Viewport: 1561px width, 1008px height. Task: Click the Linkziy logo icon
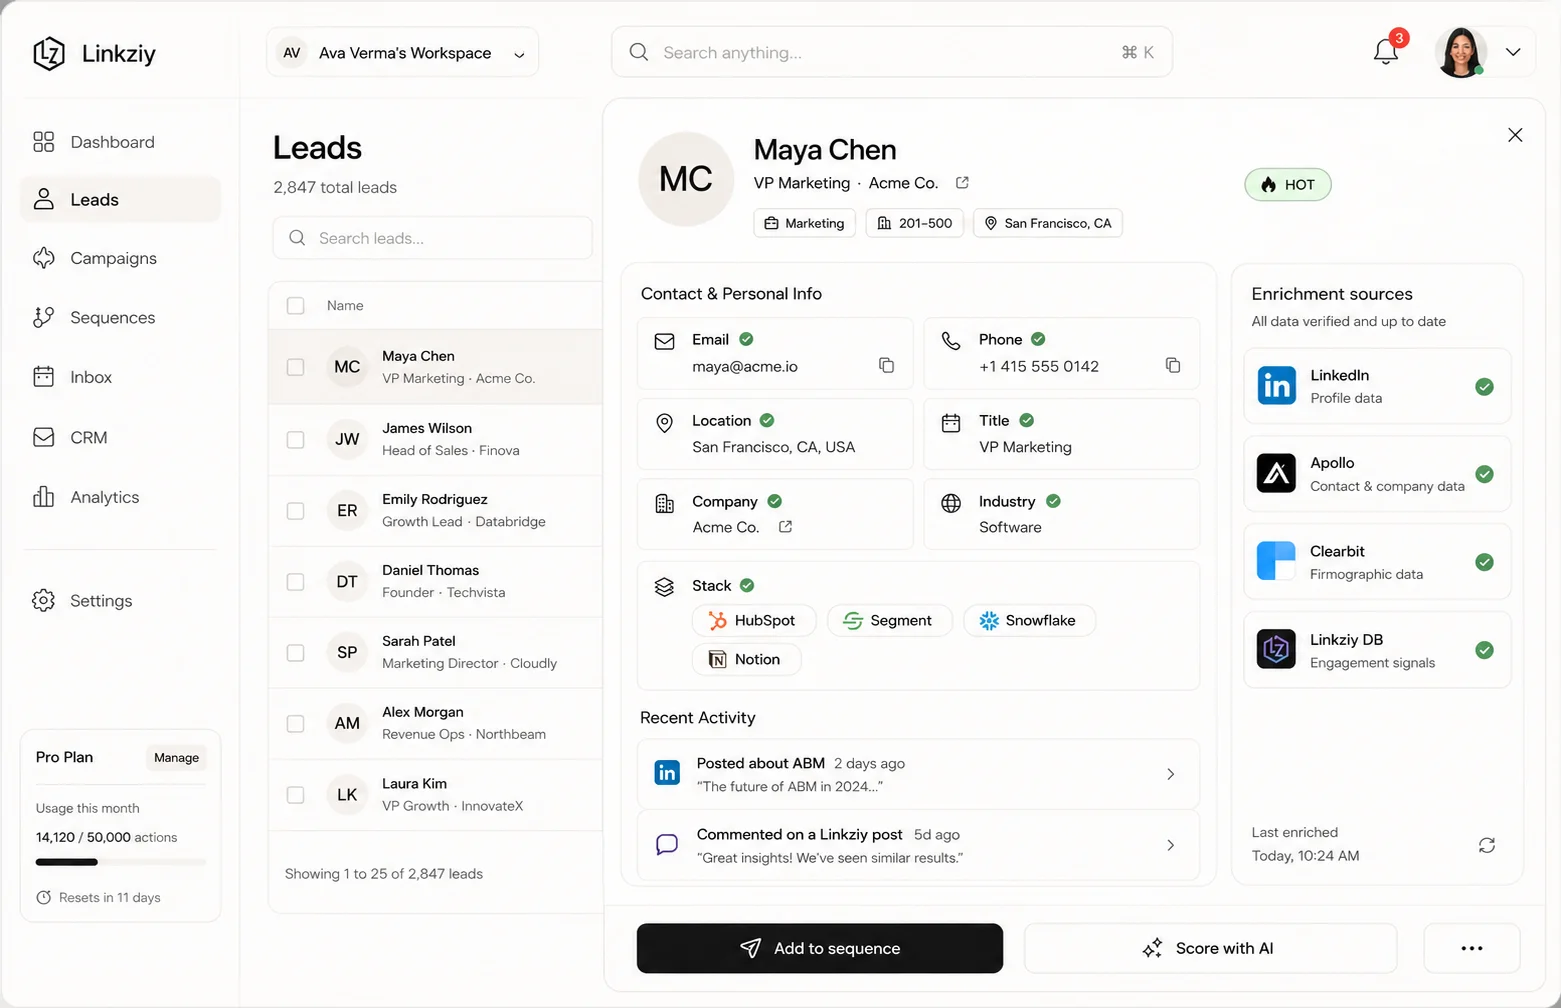pos(49,54)
